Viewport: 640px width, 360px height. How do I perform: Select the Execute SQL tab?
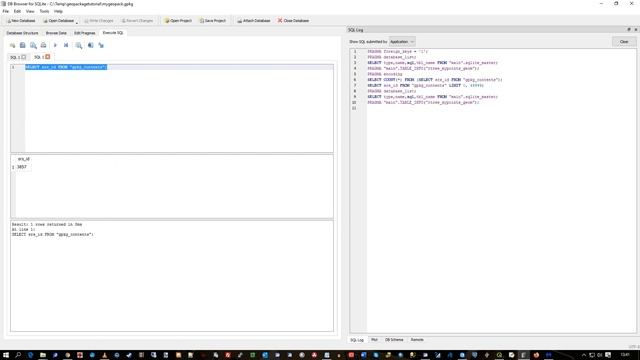pos(113,33)
